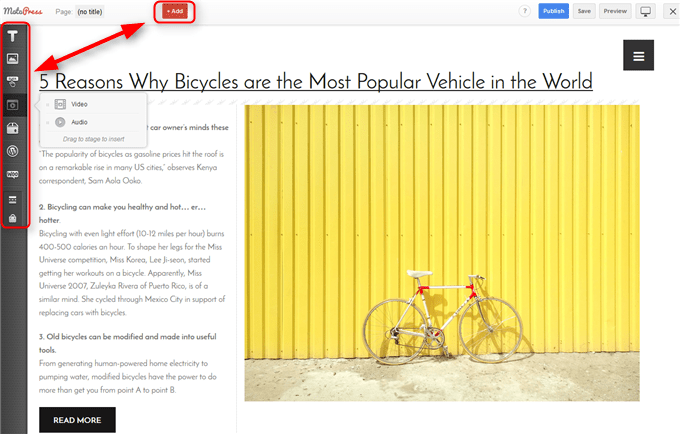Open the help question mark icon
Image resolution: width=680 pixels, height=434 pixels.
(524, 11)
